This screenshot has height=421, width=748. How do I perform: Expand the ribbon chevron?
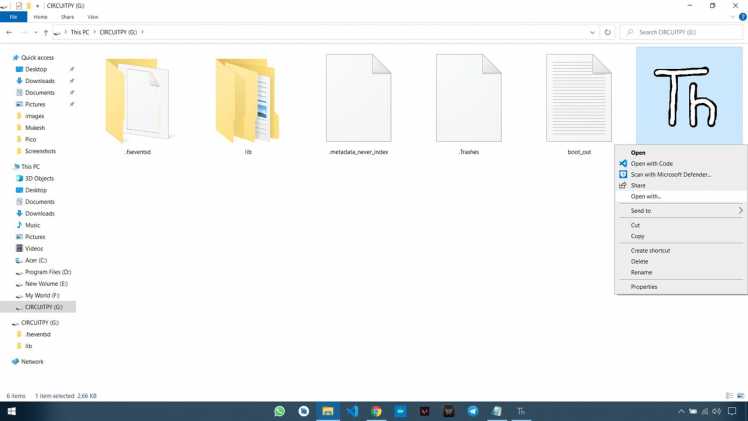coord(733,17)
